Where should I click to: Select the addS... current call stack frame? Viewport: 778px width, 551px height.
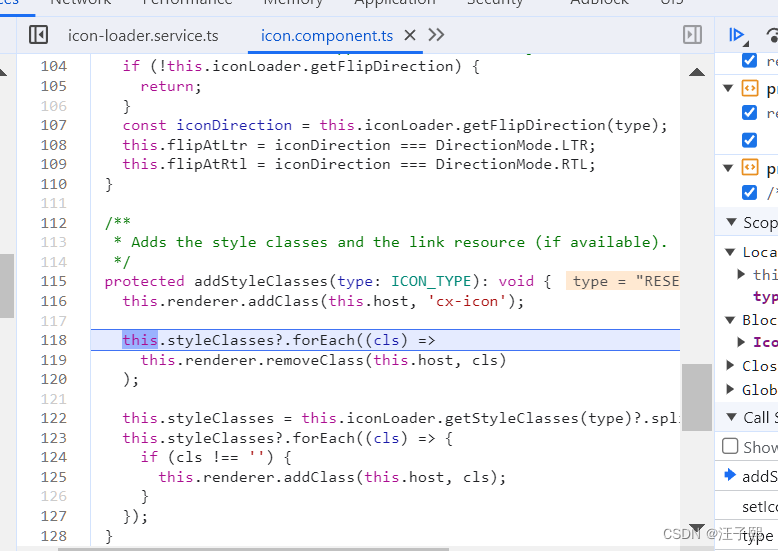pos(759,477)
